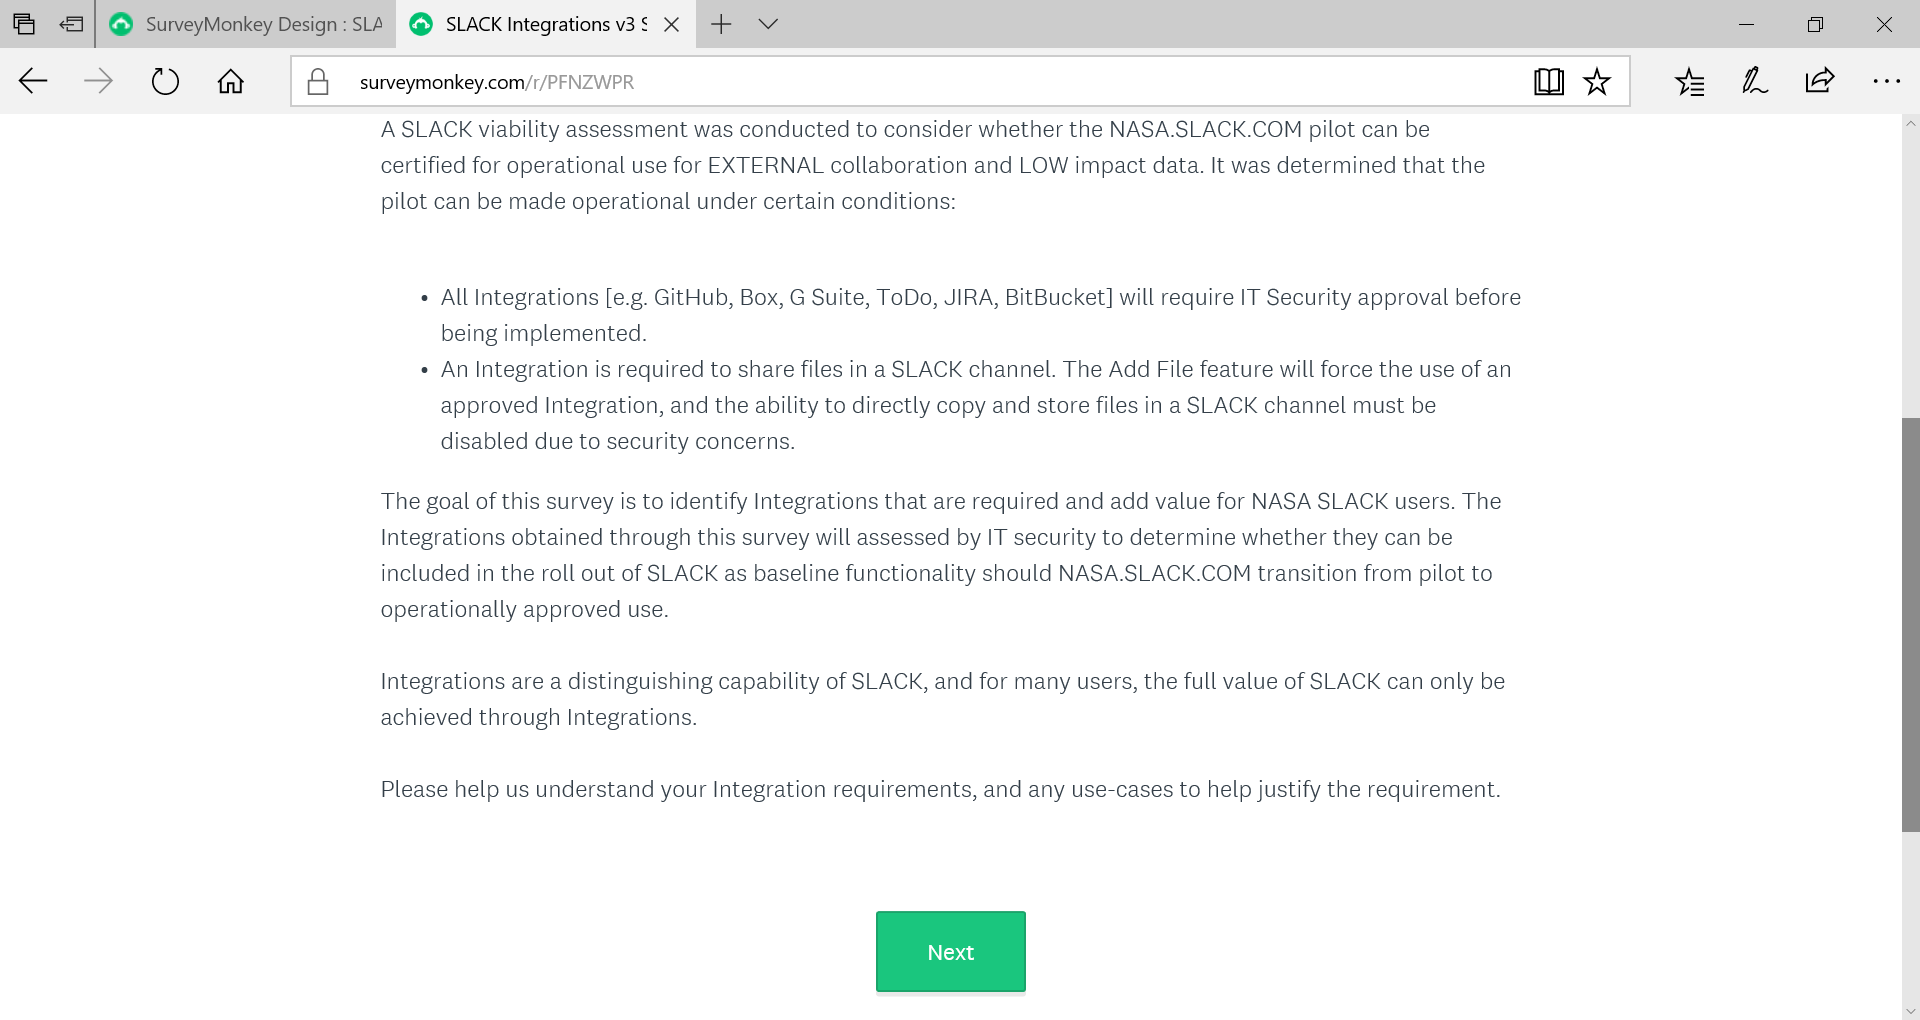Screen dimensions: 1920x1020
Task: Click the address bar URL field
Action: click(900, 82)
